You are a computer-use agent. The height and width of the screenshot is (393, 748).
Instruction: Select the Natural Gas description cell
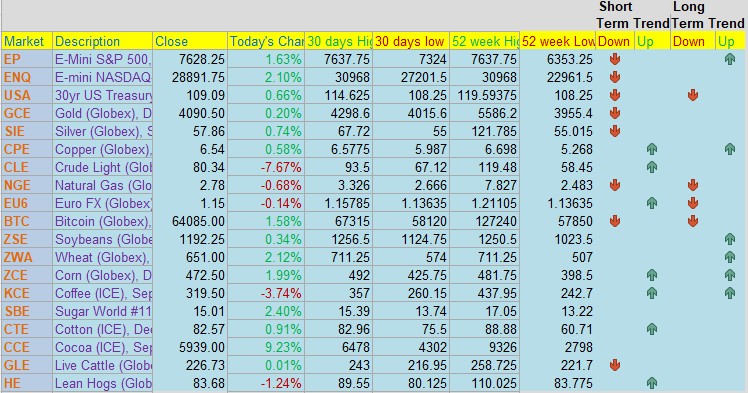click(x=103, y=185)
